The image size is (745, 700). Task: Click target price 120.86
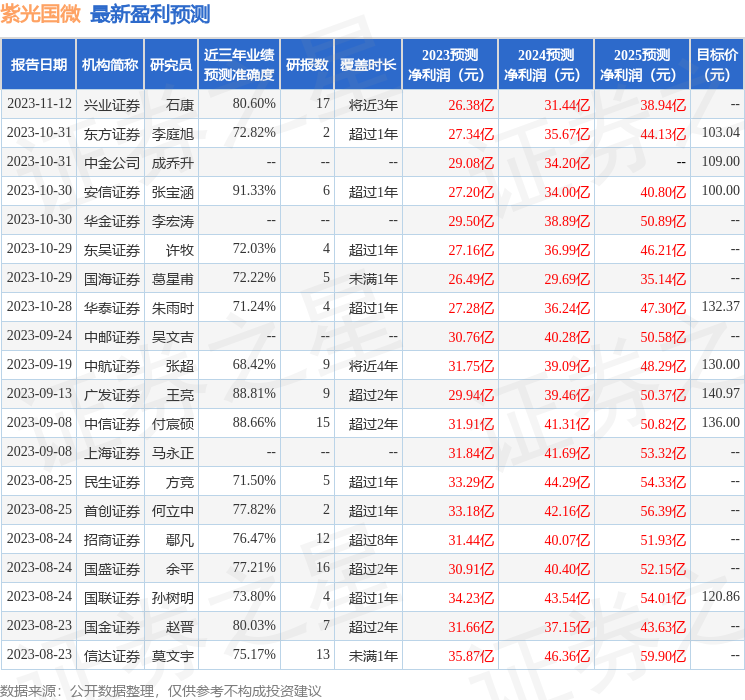click(x=721, y=596)
